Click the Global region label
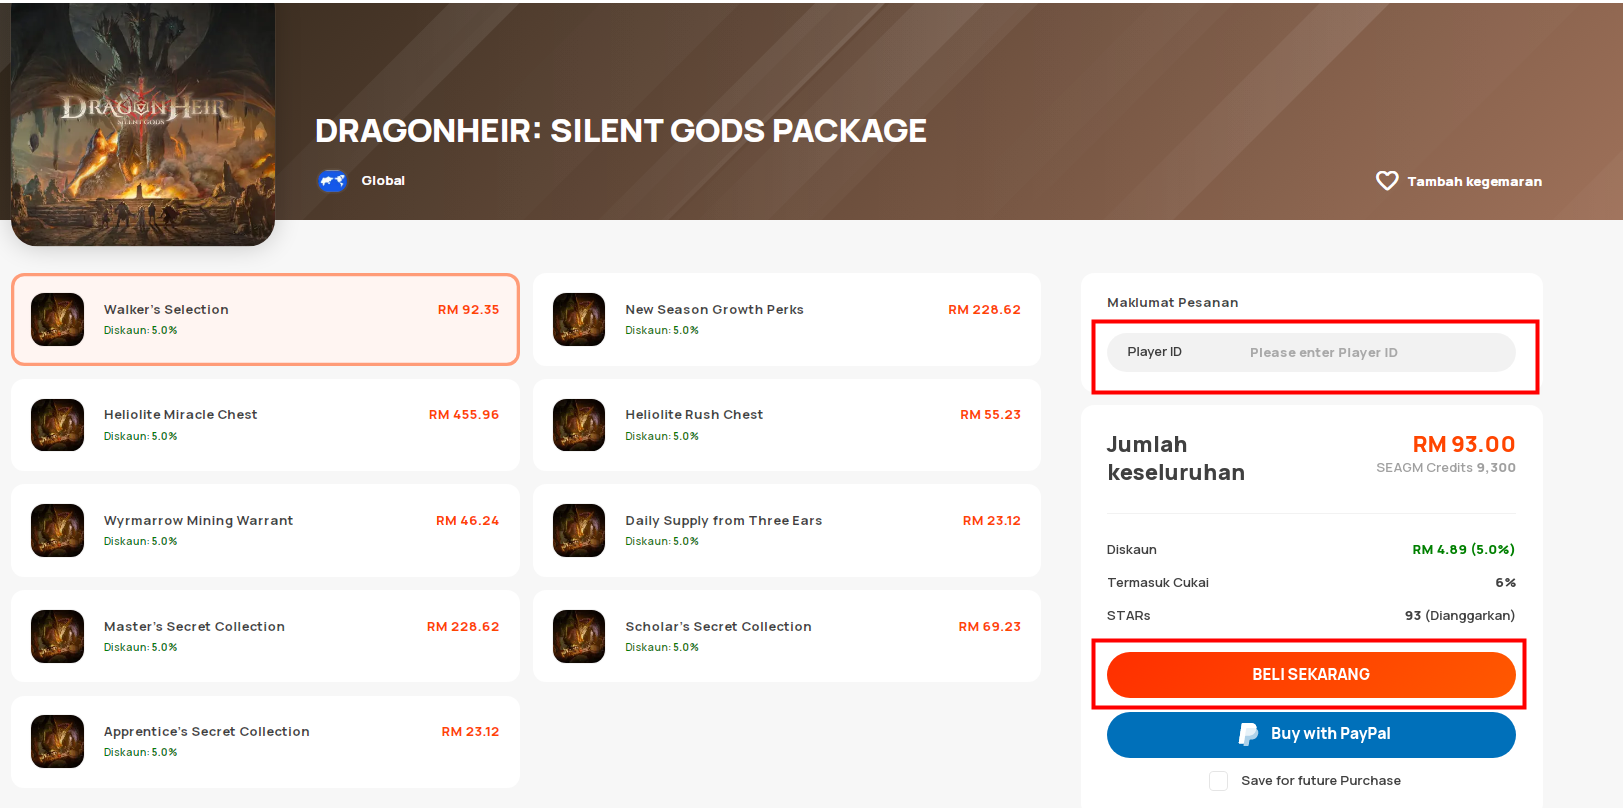 point(383,181)
